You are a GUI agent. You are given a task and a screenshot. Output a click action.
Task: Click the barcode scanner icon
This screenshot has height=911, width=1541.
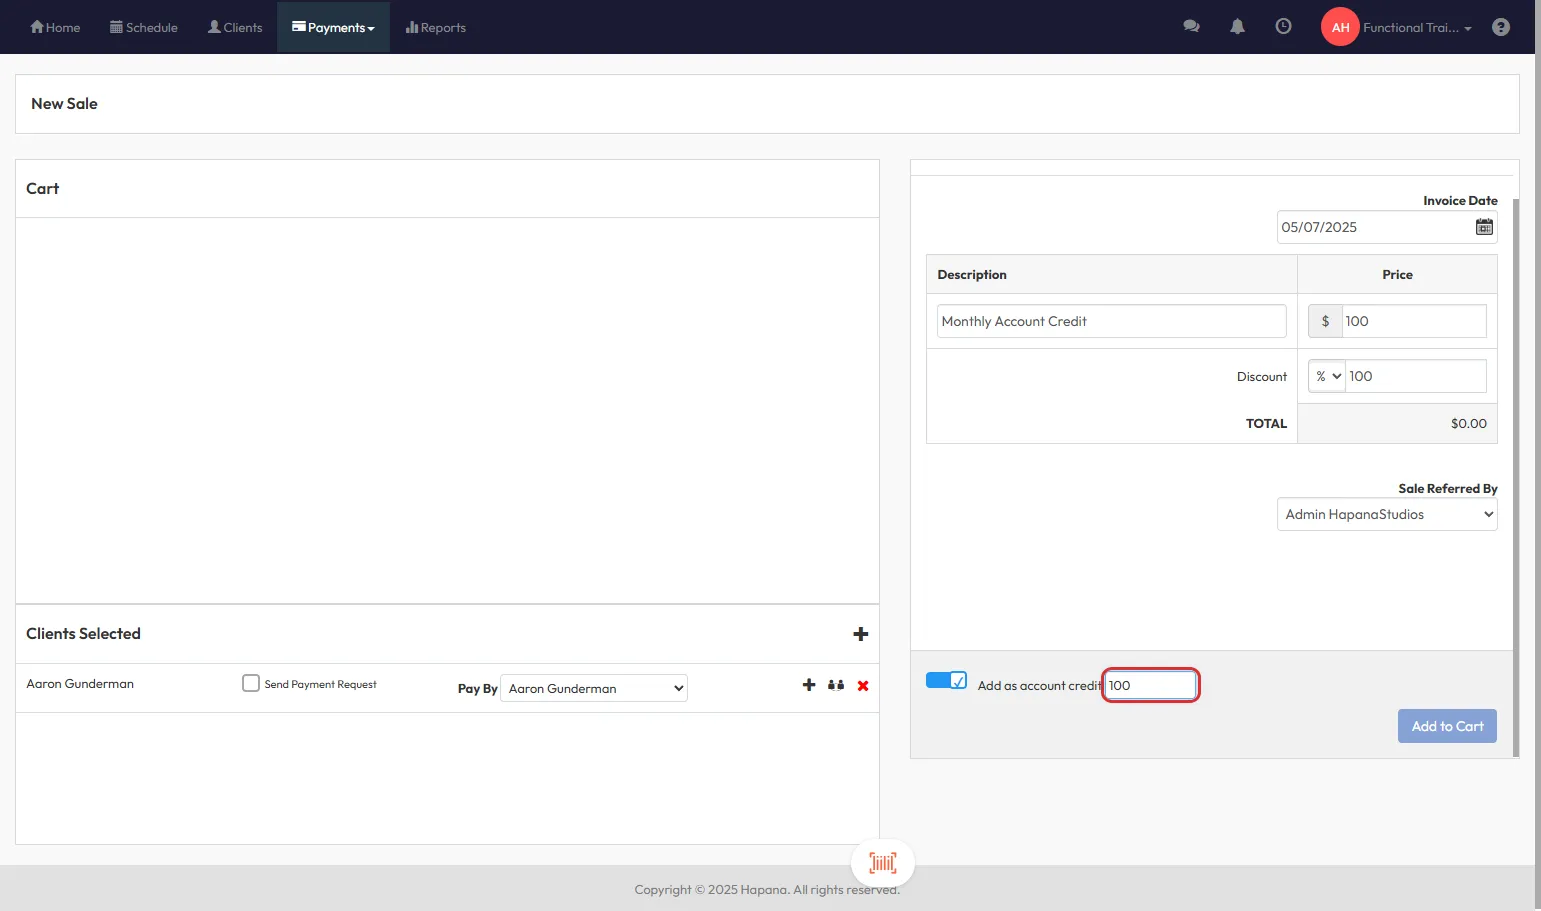pyautogui.click(x=882, y=862)
